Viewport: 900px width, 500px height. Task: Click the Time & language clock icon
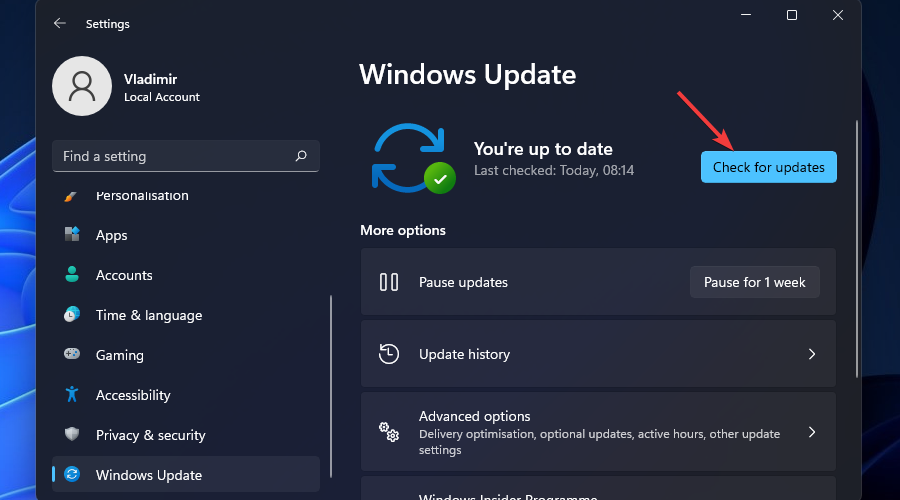click(x=72, y=315)
